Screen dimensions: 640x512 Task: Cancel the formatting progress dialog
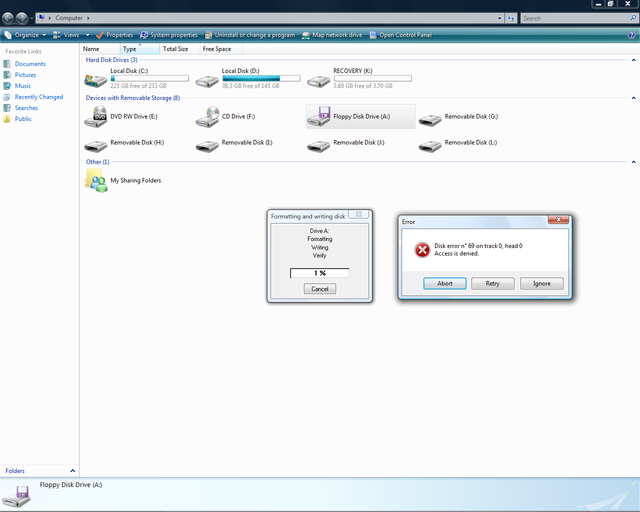coord(320,288)
